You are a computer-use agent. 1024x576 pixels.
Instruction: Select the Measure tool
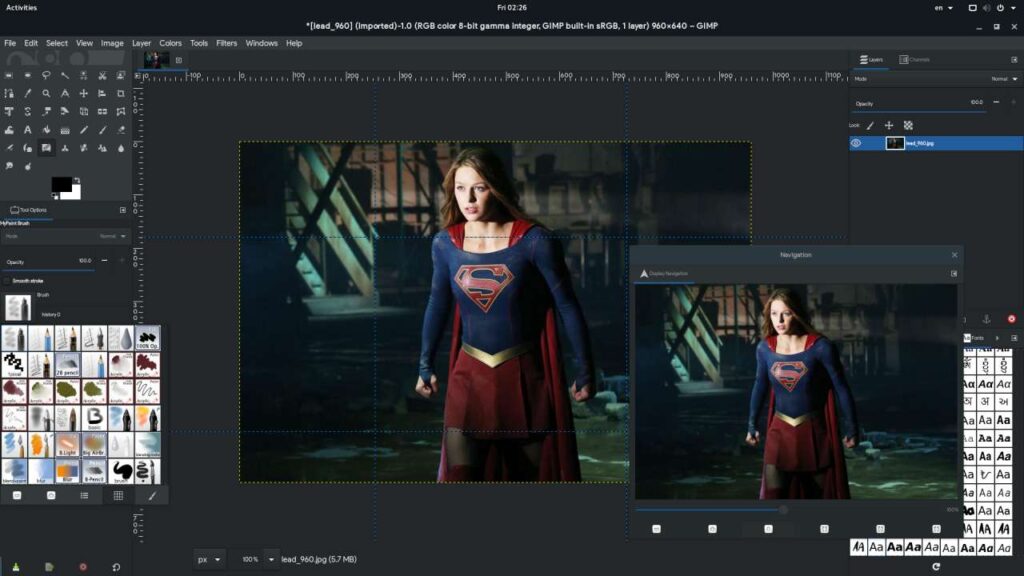(65, 93)
